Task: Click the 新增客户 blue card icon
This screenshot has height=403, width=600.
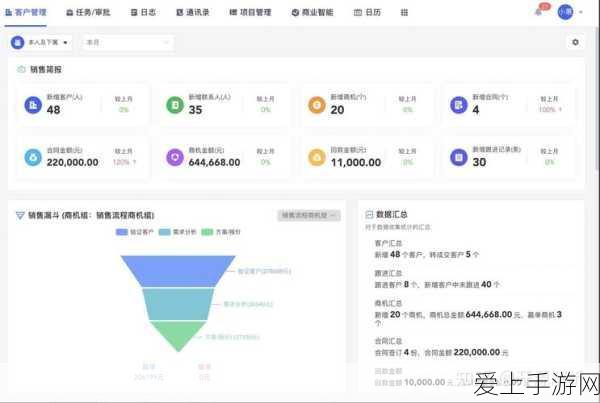Action: (33, 104)
